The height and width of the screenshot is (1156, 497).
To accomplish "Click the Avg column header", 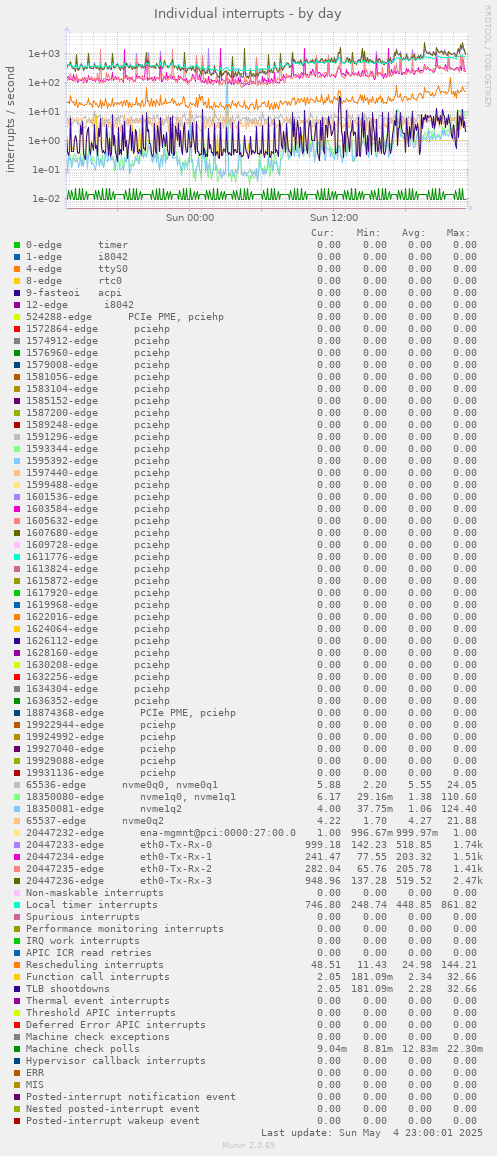I will (x=413, y=233).
